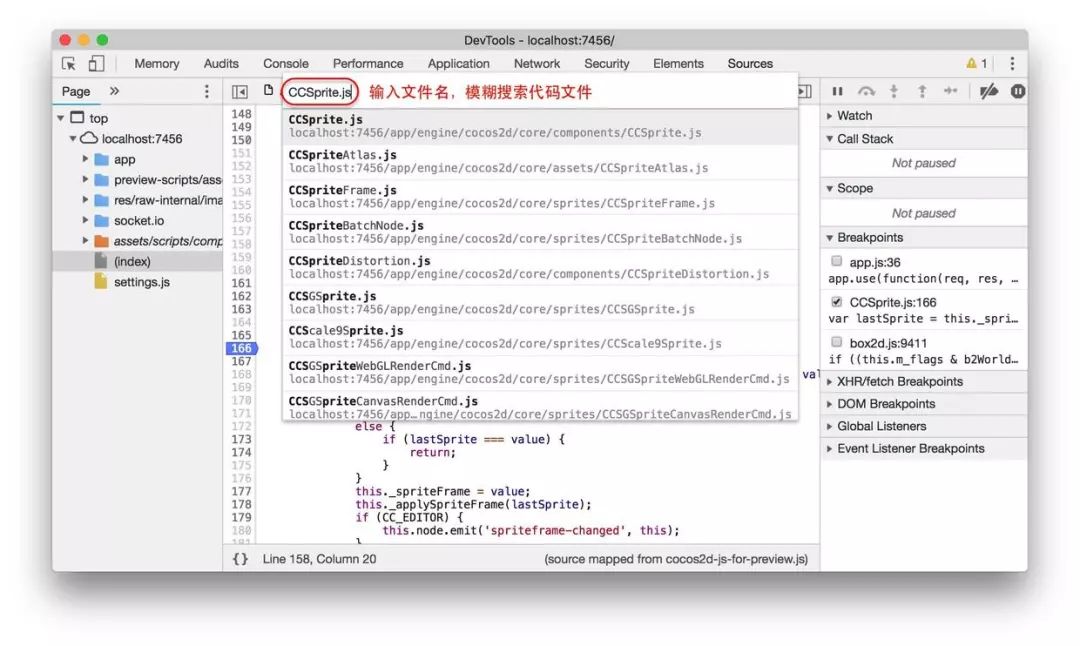Show more navigator tabs chevron
This screenshot has height=646, width=1080.
pyautogui.click(x=114, y=91)
